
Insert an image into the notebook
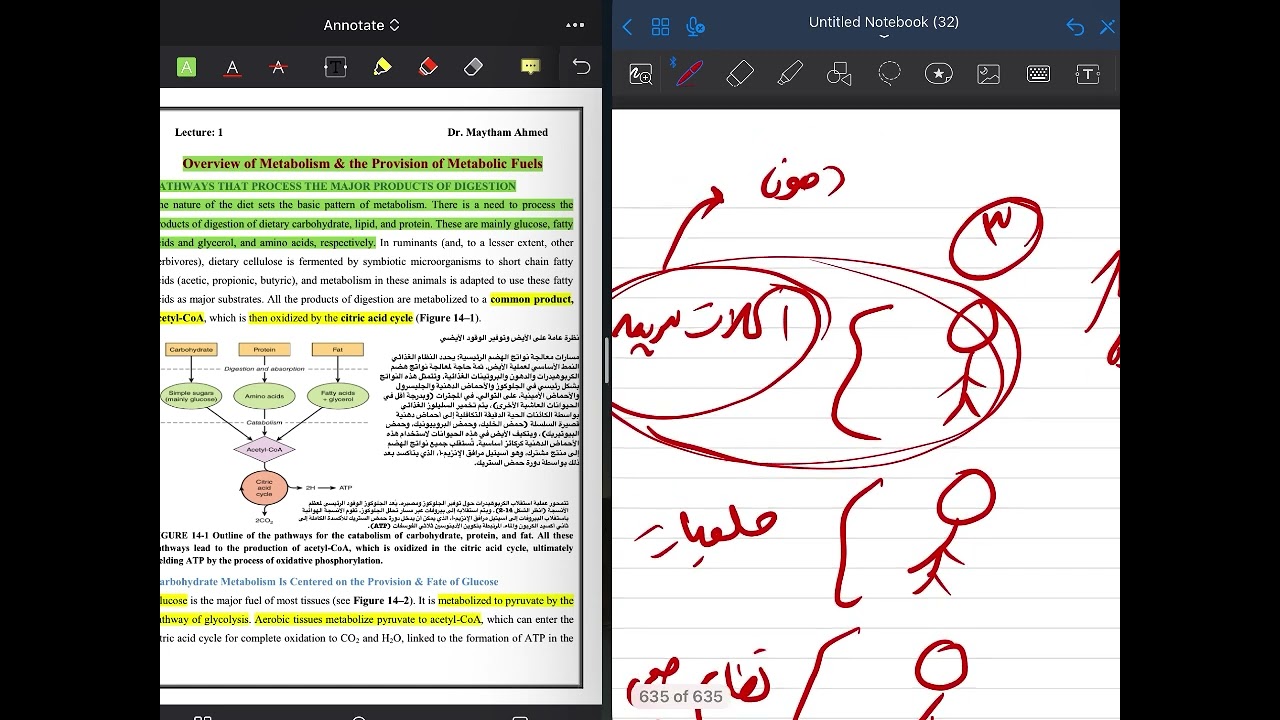coord(988,73)
